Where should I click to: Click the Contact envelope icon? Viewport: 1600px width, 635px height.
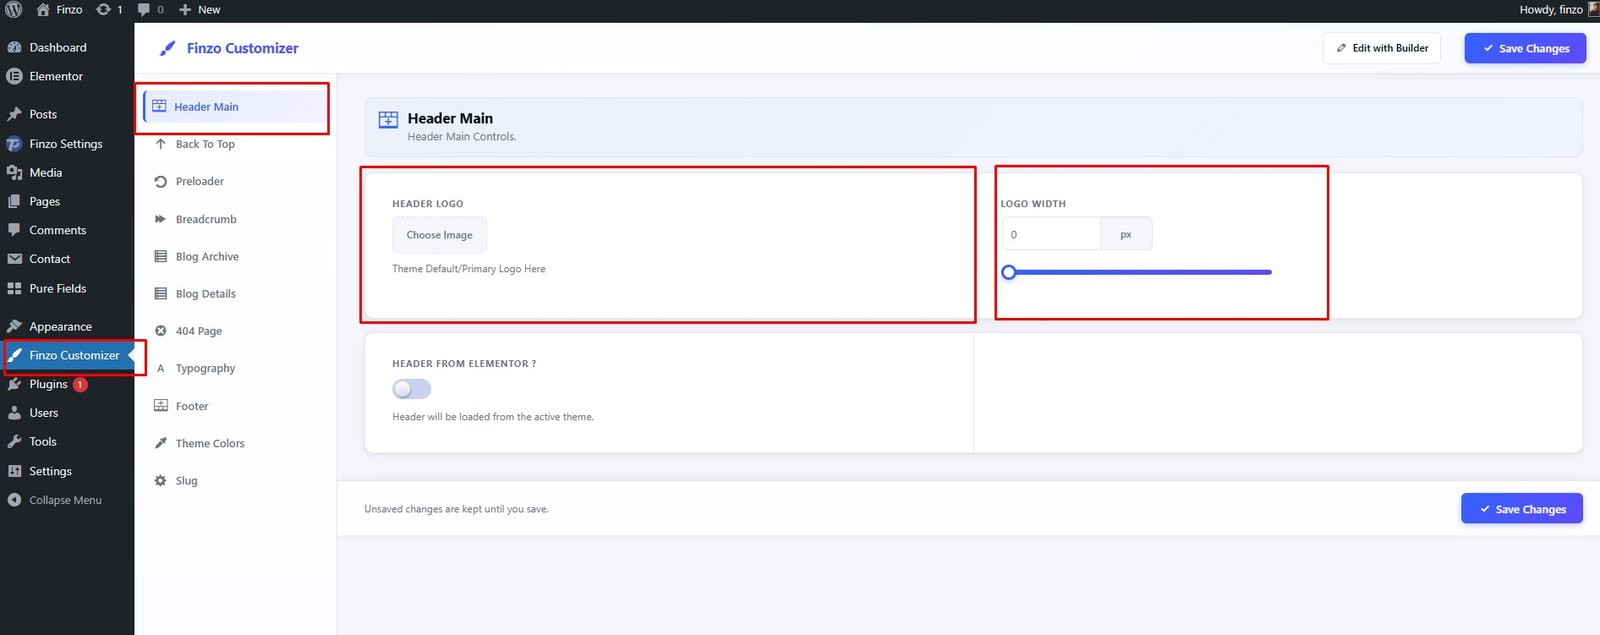[14, 259]
